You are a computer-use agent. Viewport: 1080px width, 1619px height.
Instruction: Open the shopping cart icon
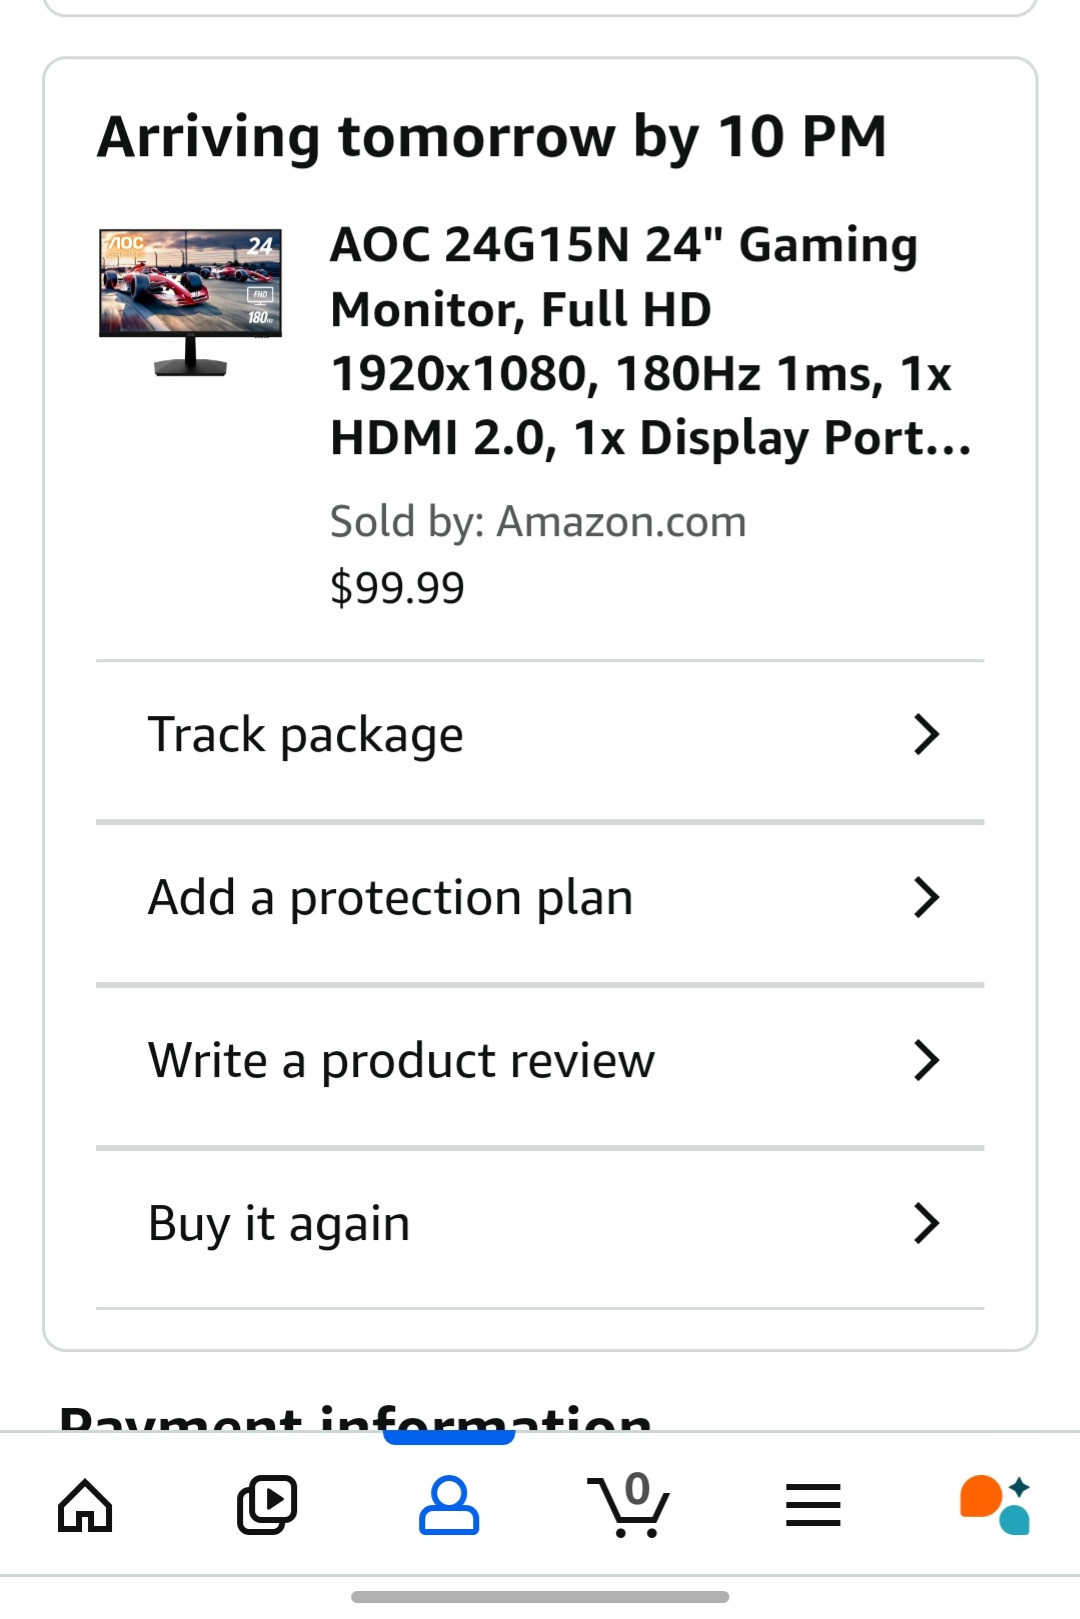tap(628, 1505)
